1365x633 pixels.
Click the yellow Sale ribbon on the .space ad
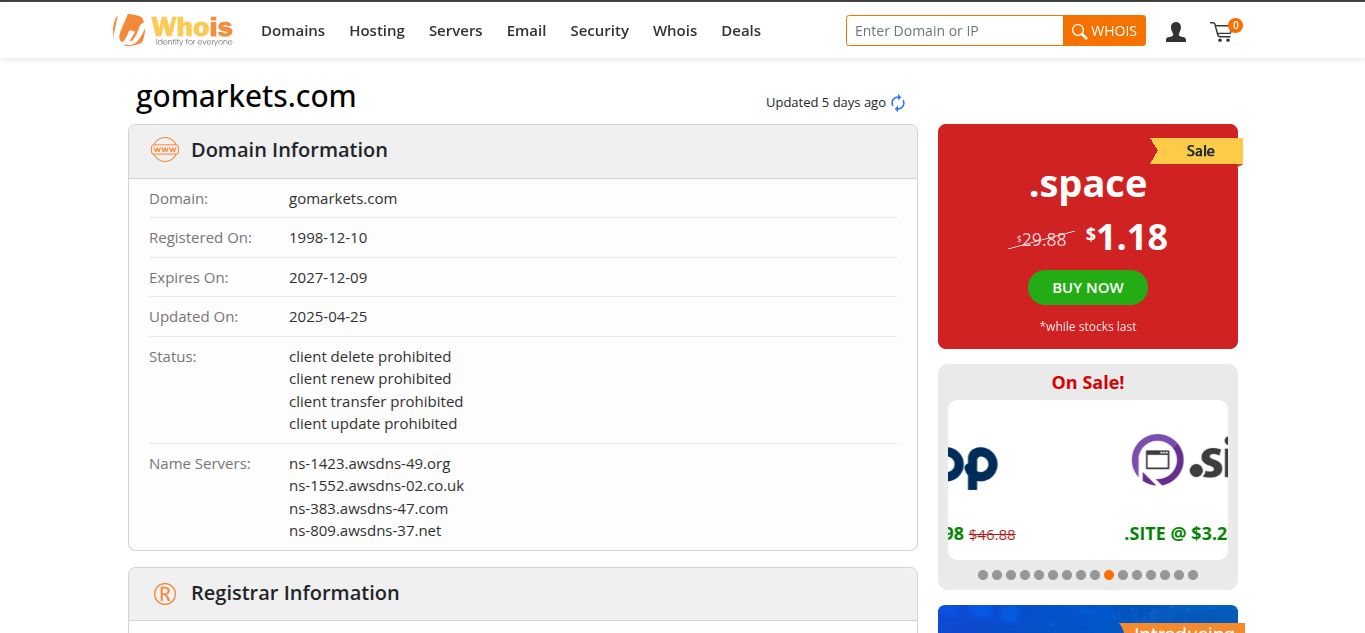1197,151
